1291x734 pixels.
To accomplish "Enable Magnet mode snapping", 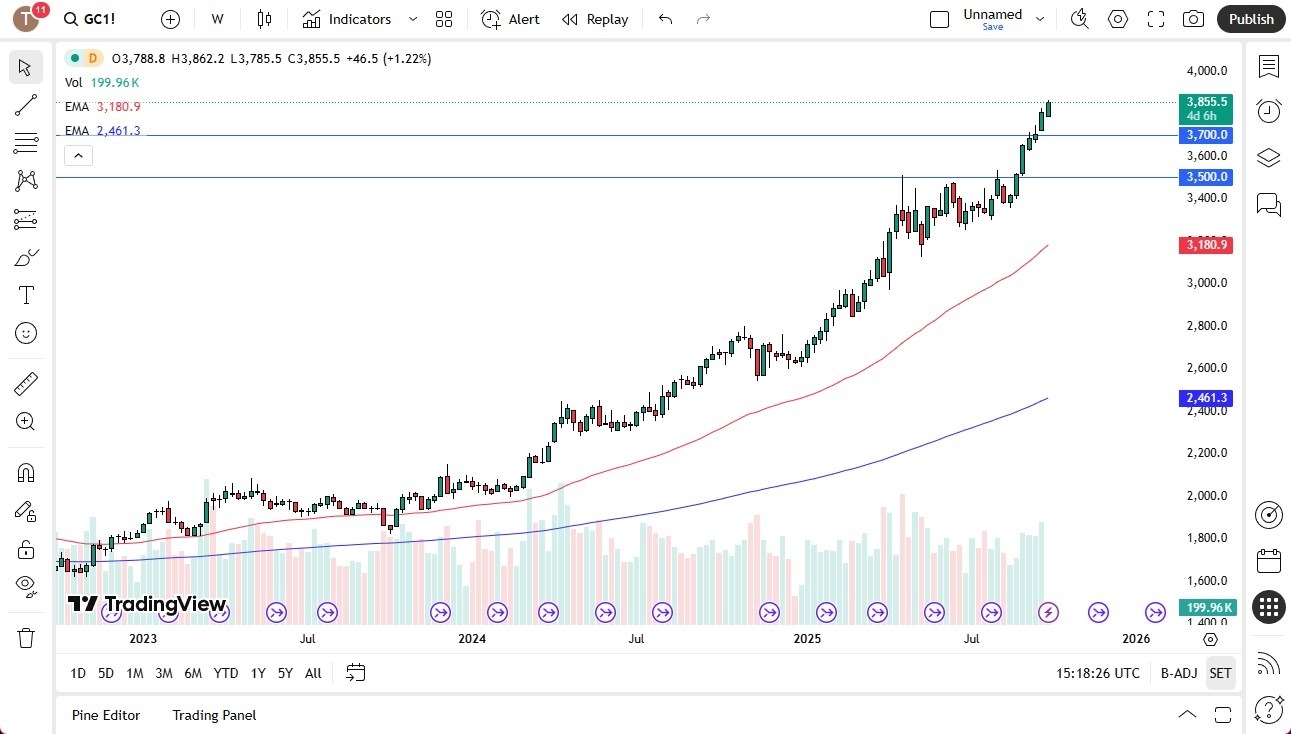I will click(x=25, y=472).
